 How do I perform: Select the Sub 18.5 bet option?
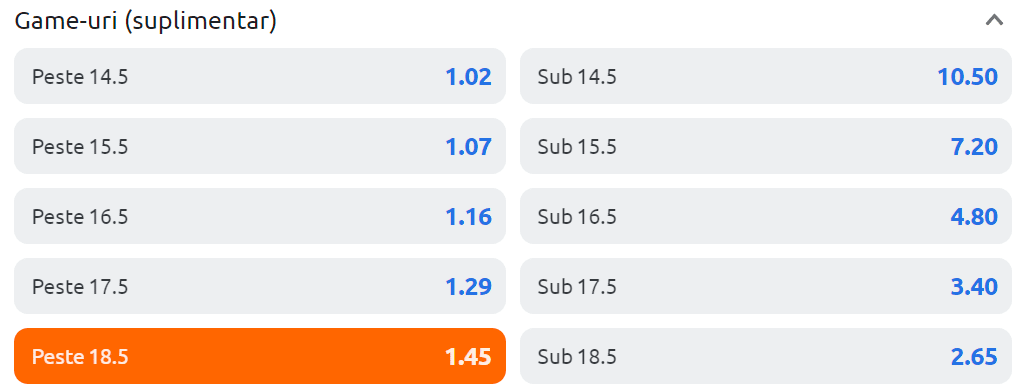click(766, 356)
